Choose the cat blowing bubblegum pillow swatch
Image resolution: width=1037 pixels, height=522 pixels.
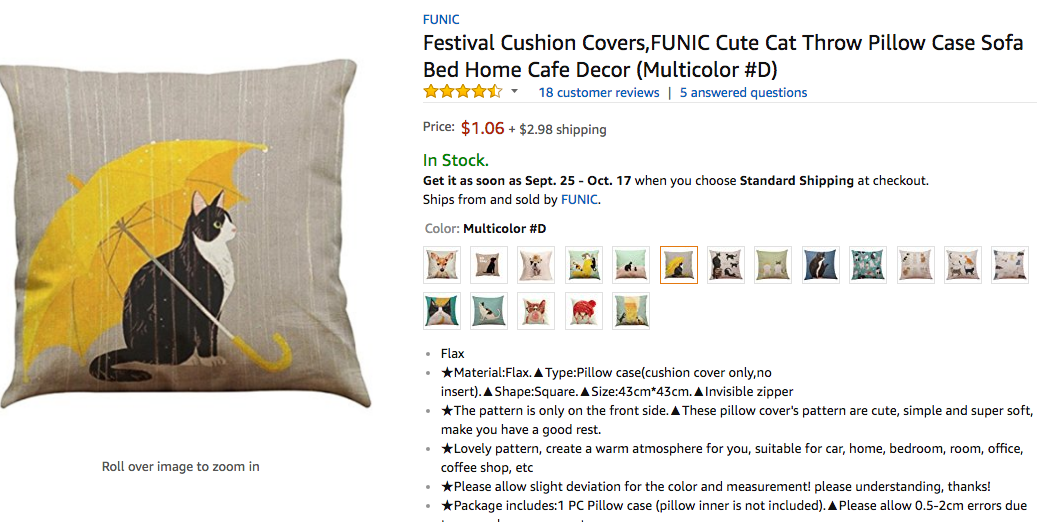[536, 311]
